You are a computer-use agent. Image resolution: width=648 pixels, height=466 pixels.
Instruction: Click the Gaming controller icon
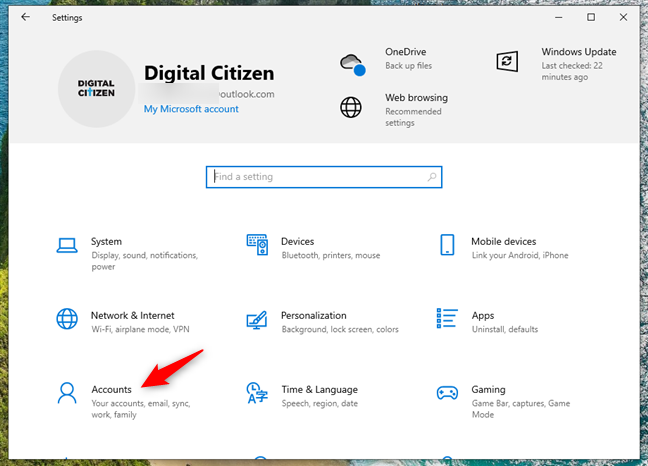(447, 393)
